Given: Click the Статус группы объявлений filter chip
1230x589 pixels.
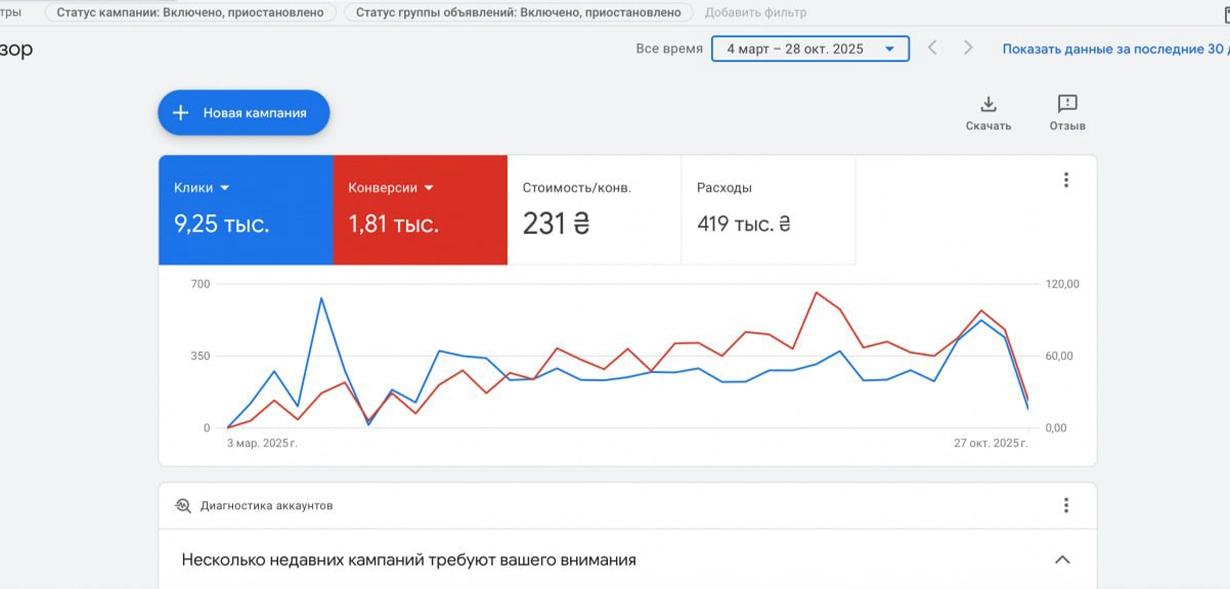Looking at the screenshot, I should [x=518, y=13].
